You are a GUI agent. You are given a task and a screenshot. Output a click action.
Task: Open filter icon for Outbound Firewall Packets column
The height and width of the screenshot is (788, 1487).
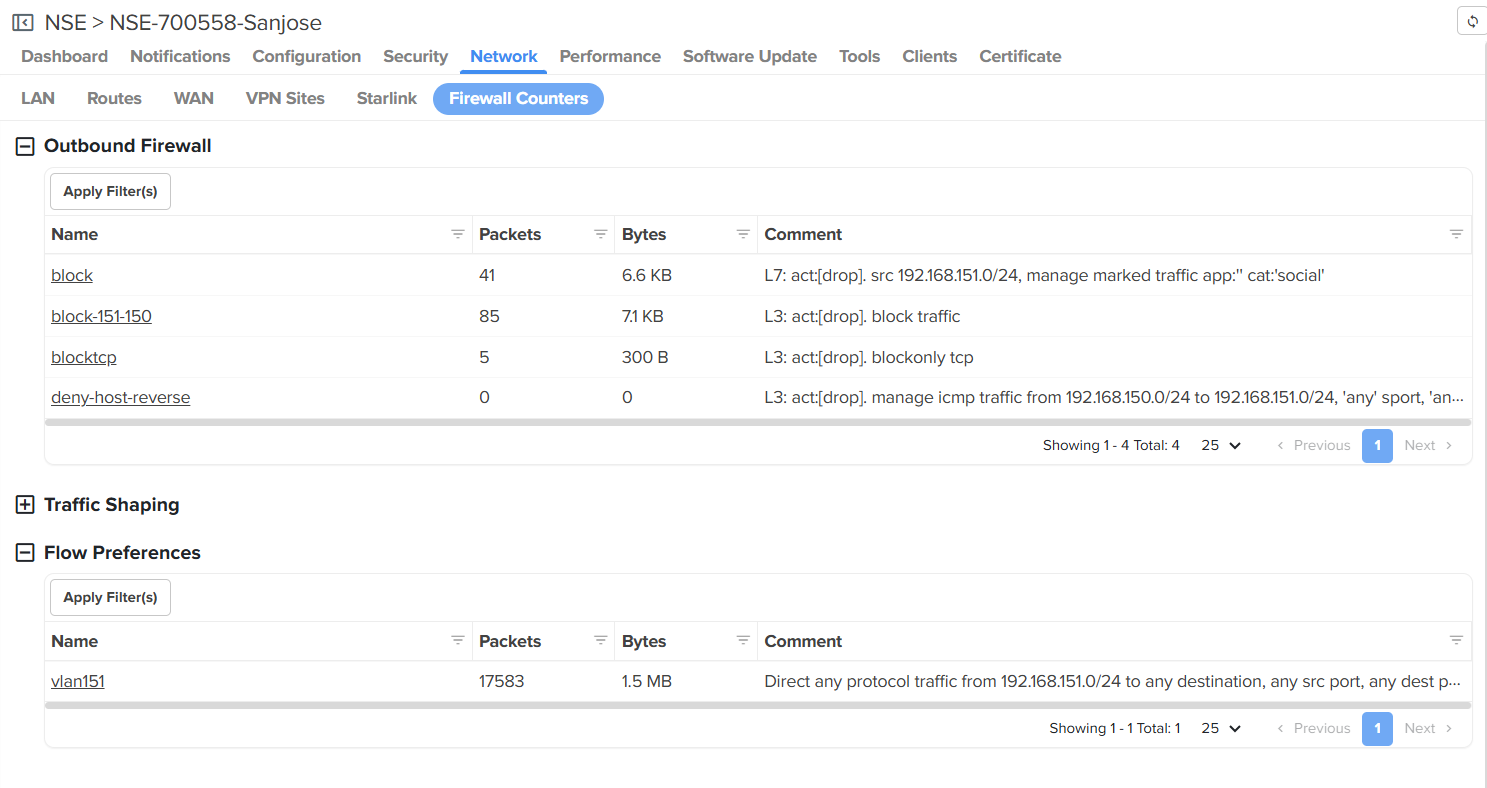pyautogui.click(x=600, y=234)
